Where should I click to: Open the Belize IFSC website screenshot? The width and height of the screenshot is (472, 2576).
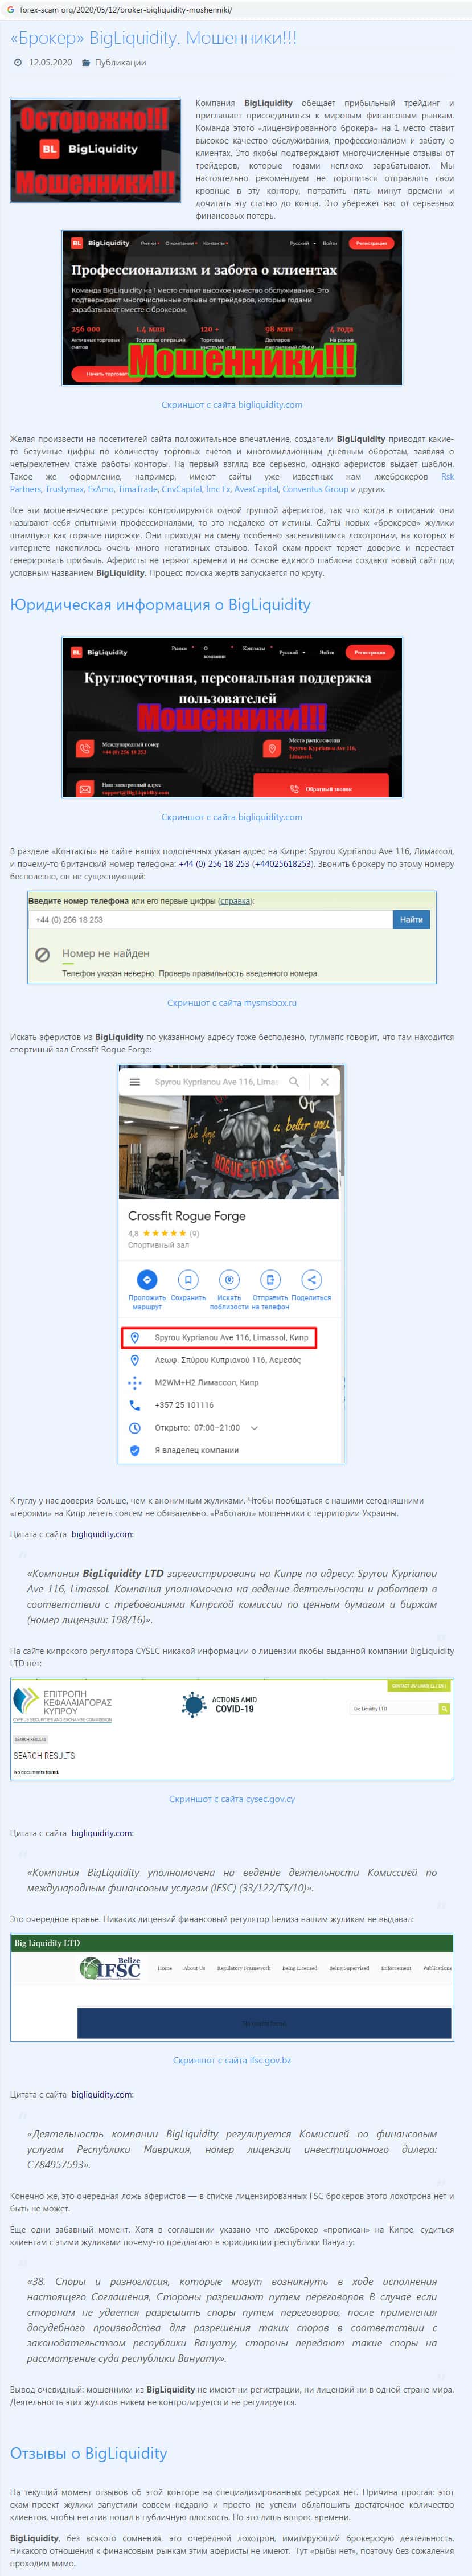click(232, 1988)
